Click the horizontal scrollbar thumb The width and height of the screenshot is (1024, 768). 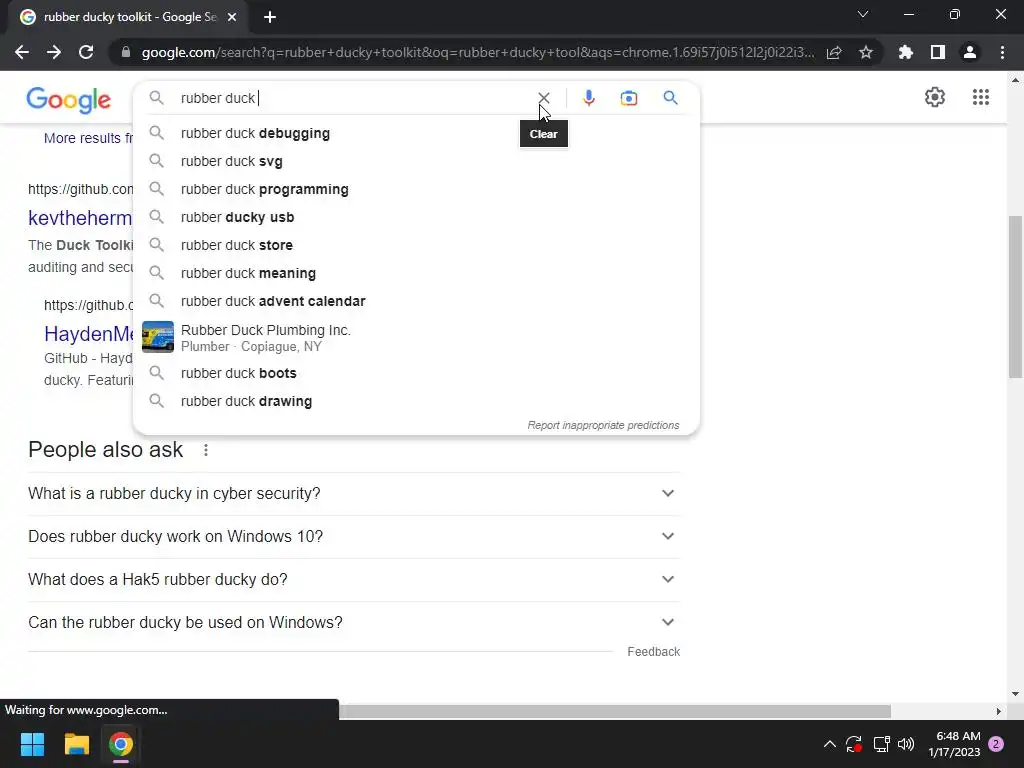pyautogui.click(x=615, y=711)
